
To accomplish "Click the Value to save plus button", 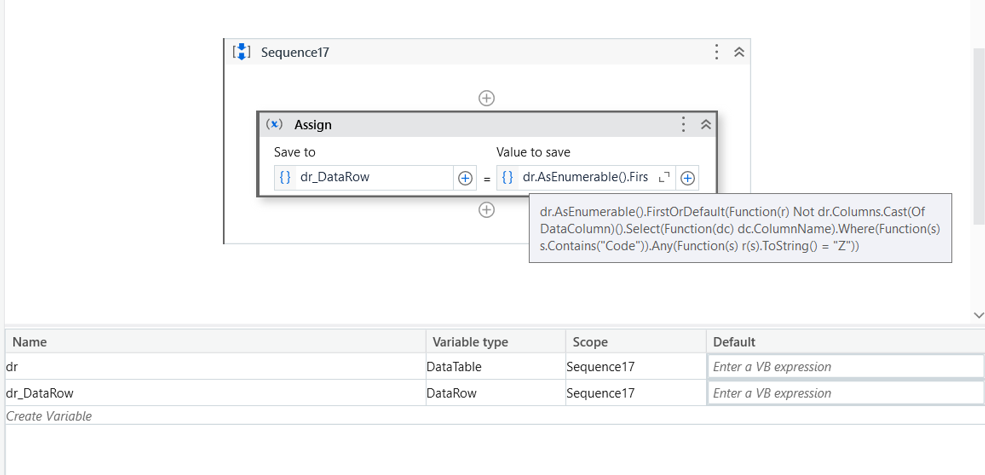I will (688, 178).
